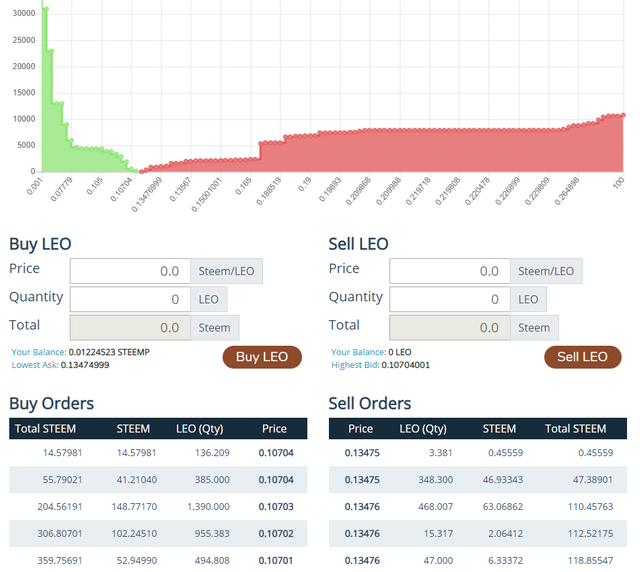Click the Buy LEO button
This screenshot has height=572, width=640.
[x=262, y=357]
